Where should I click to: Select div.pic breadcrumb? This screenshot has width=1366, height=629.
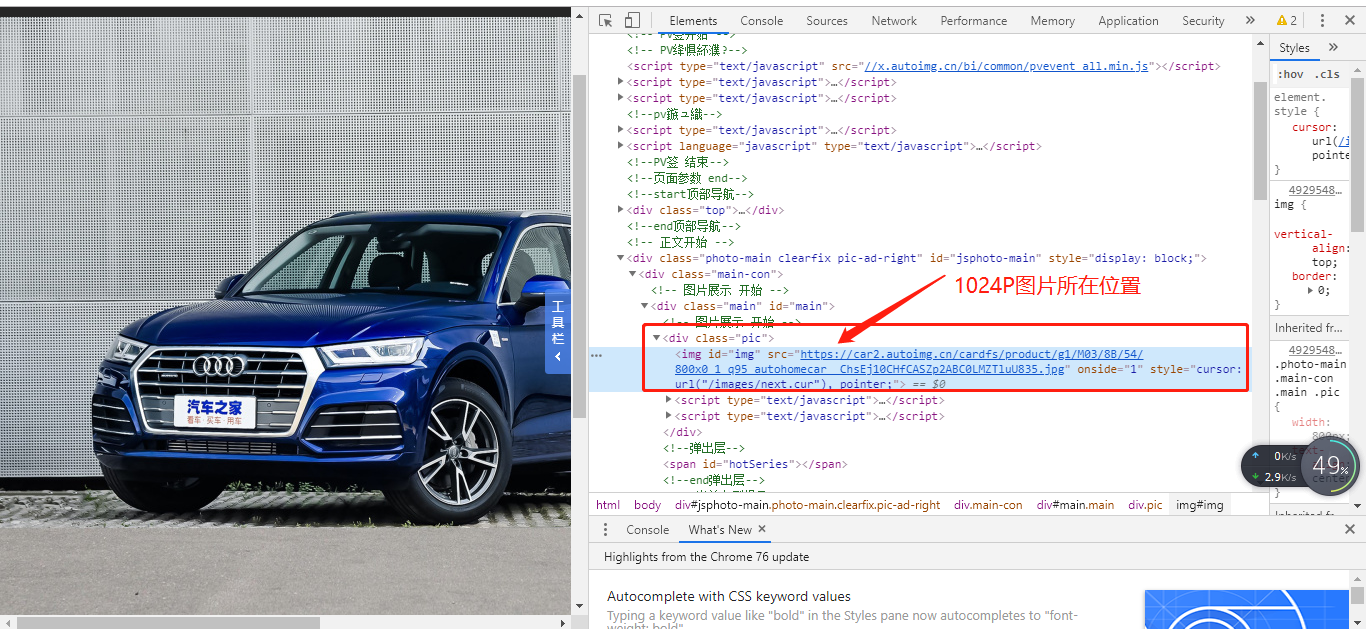pos(1145,505)
